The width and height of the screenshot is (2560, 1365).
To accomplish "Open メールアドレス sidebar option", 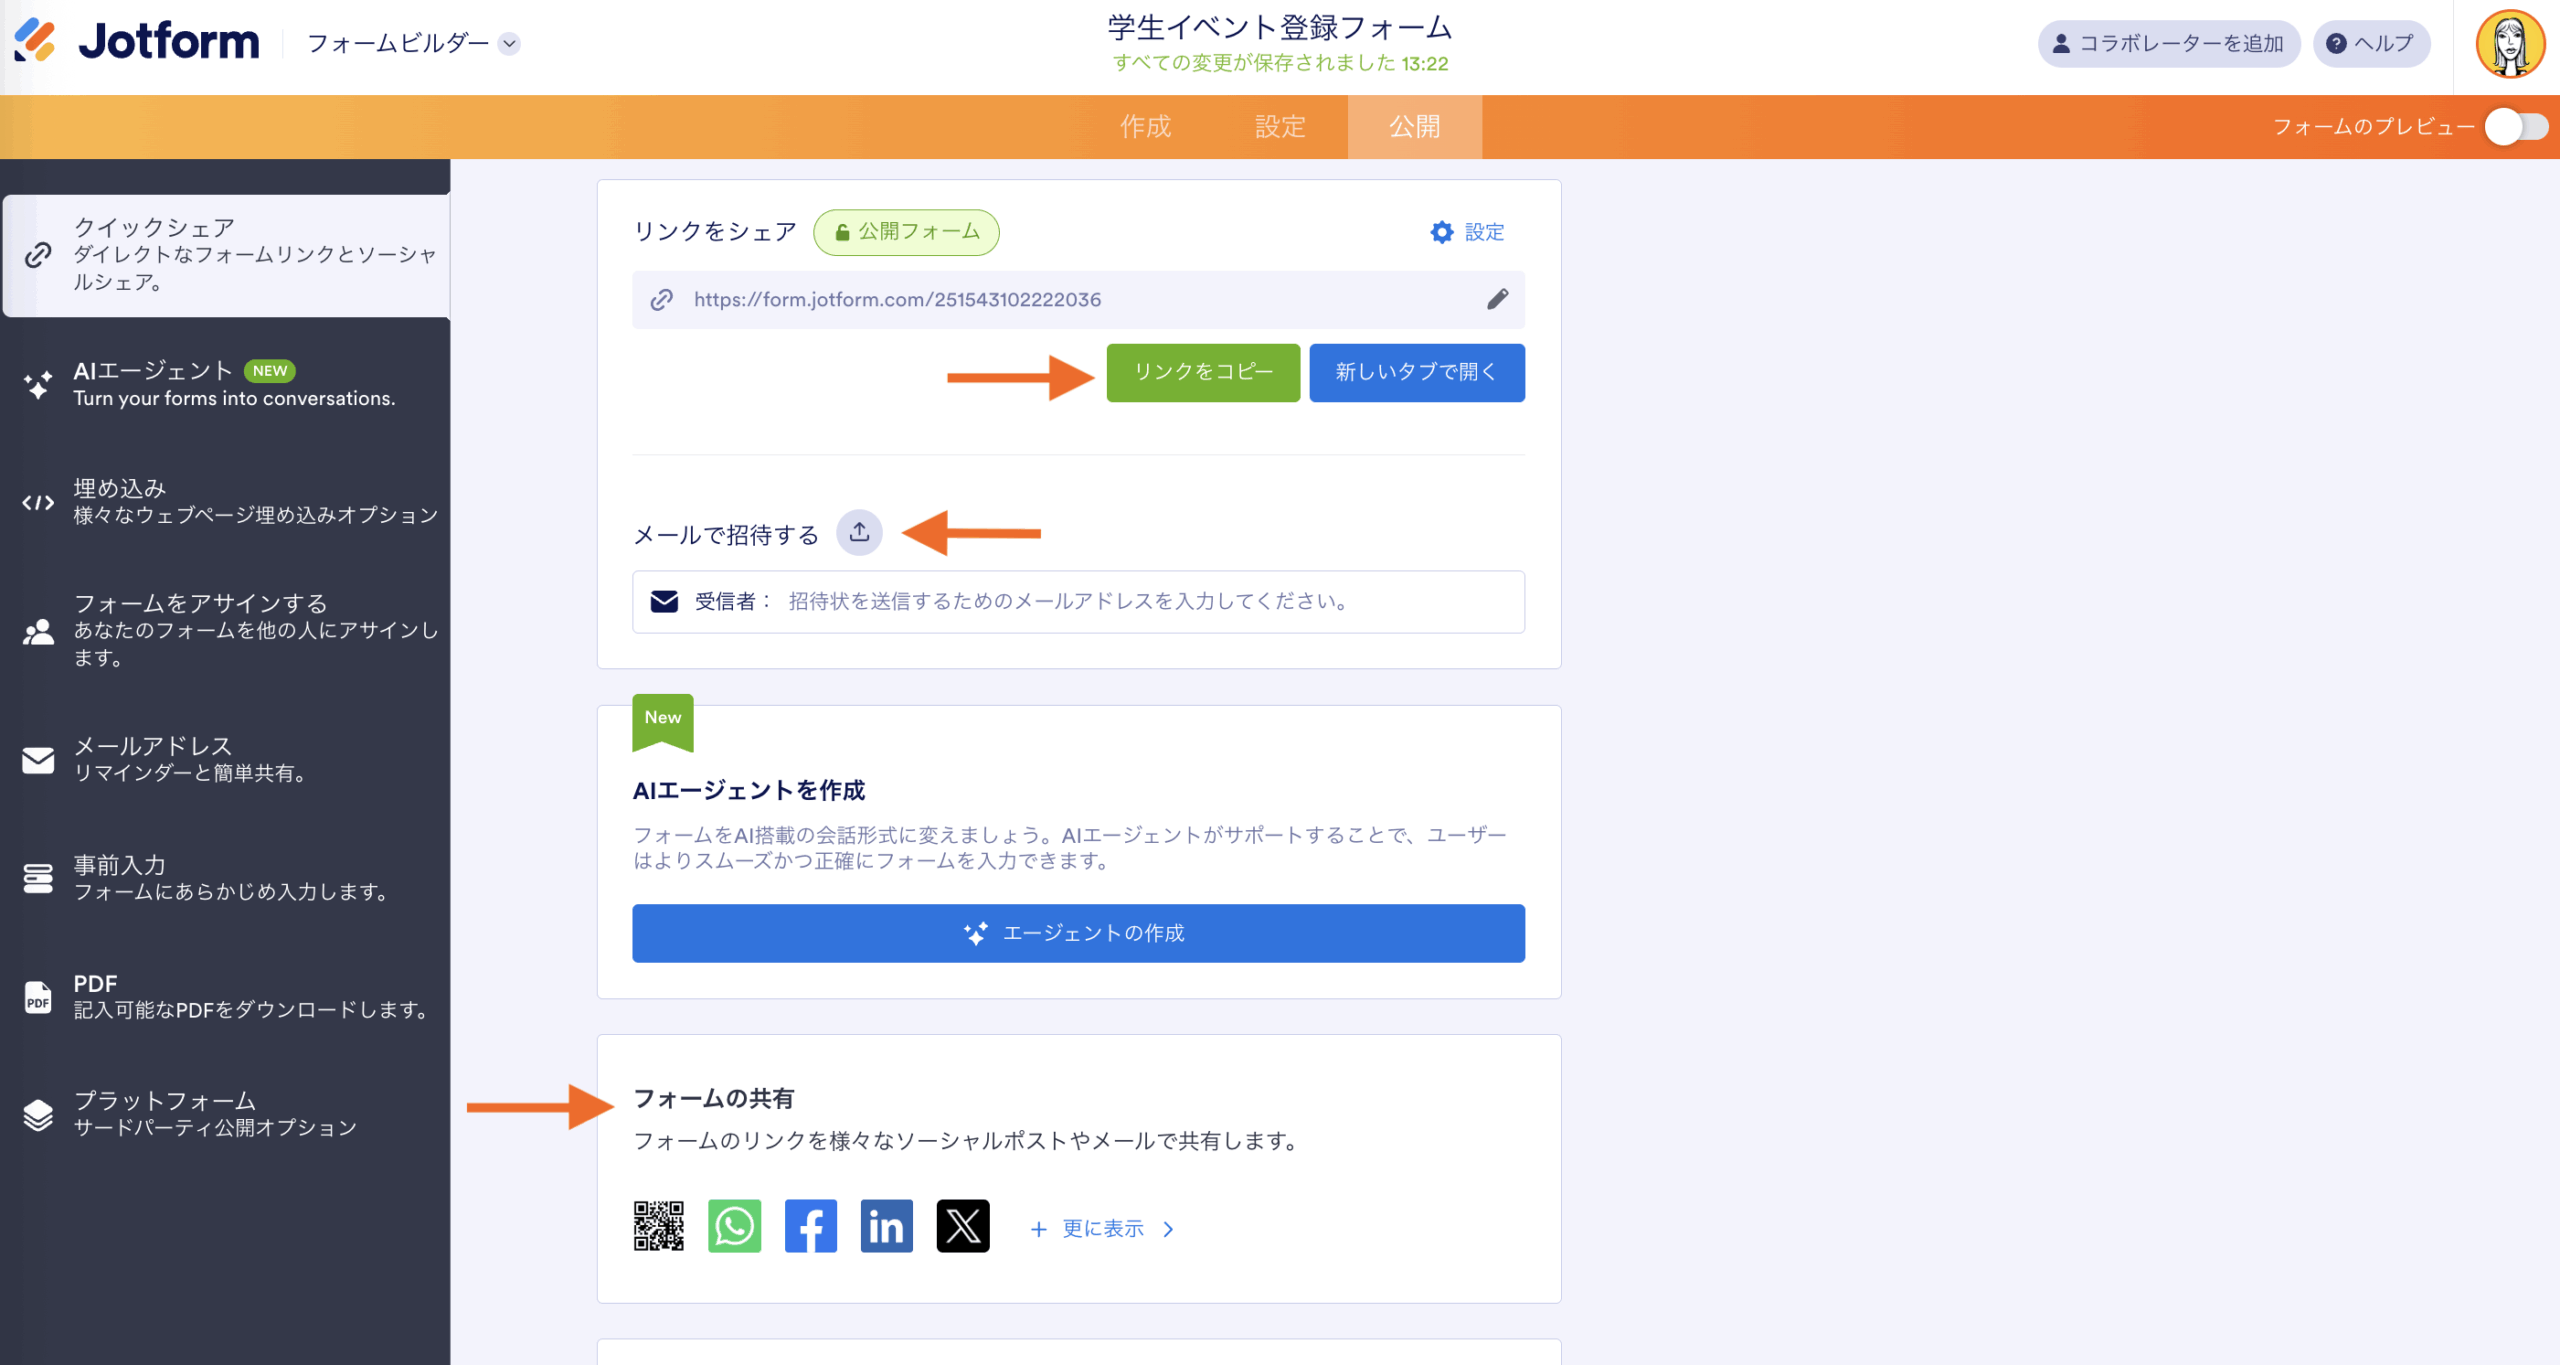I will pyautogui.click(x=227, y=759).
